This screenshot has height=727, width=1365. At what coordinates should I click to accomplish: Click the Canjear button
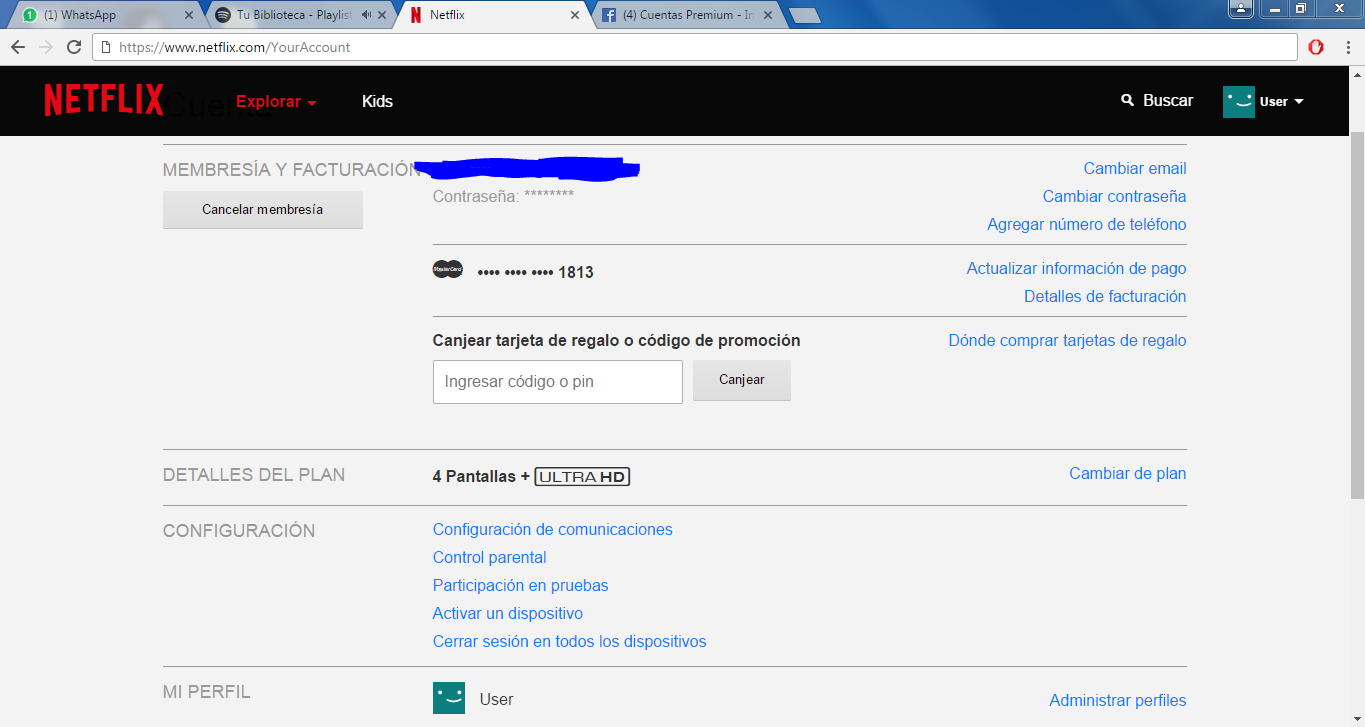[742, 380]
